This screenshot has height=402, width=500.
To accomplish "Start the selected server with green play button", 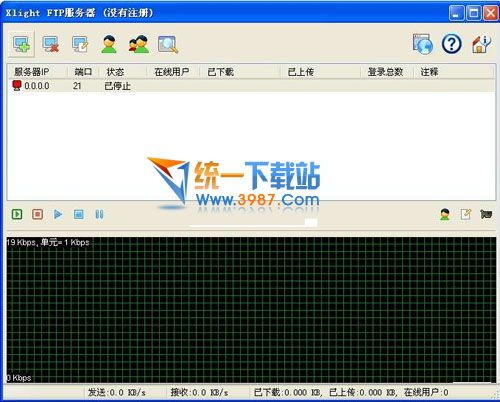I will click(17, 214).
